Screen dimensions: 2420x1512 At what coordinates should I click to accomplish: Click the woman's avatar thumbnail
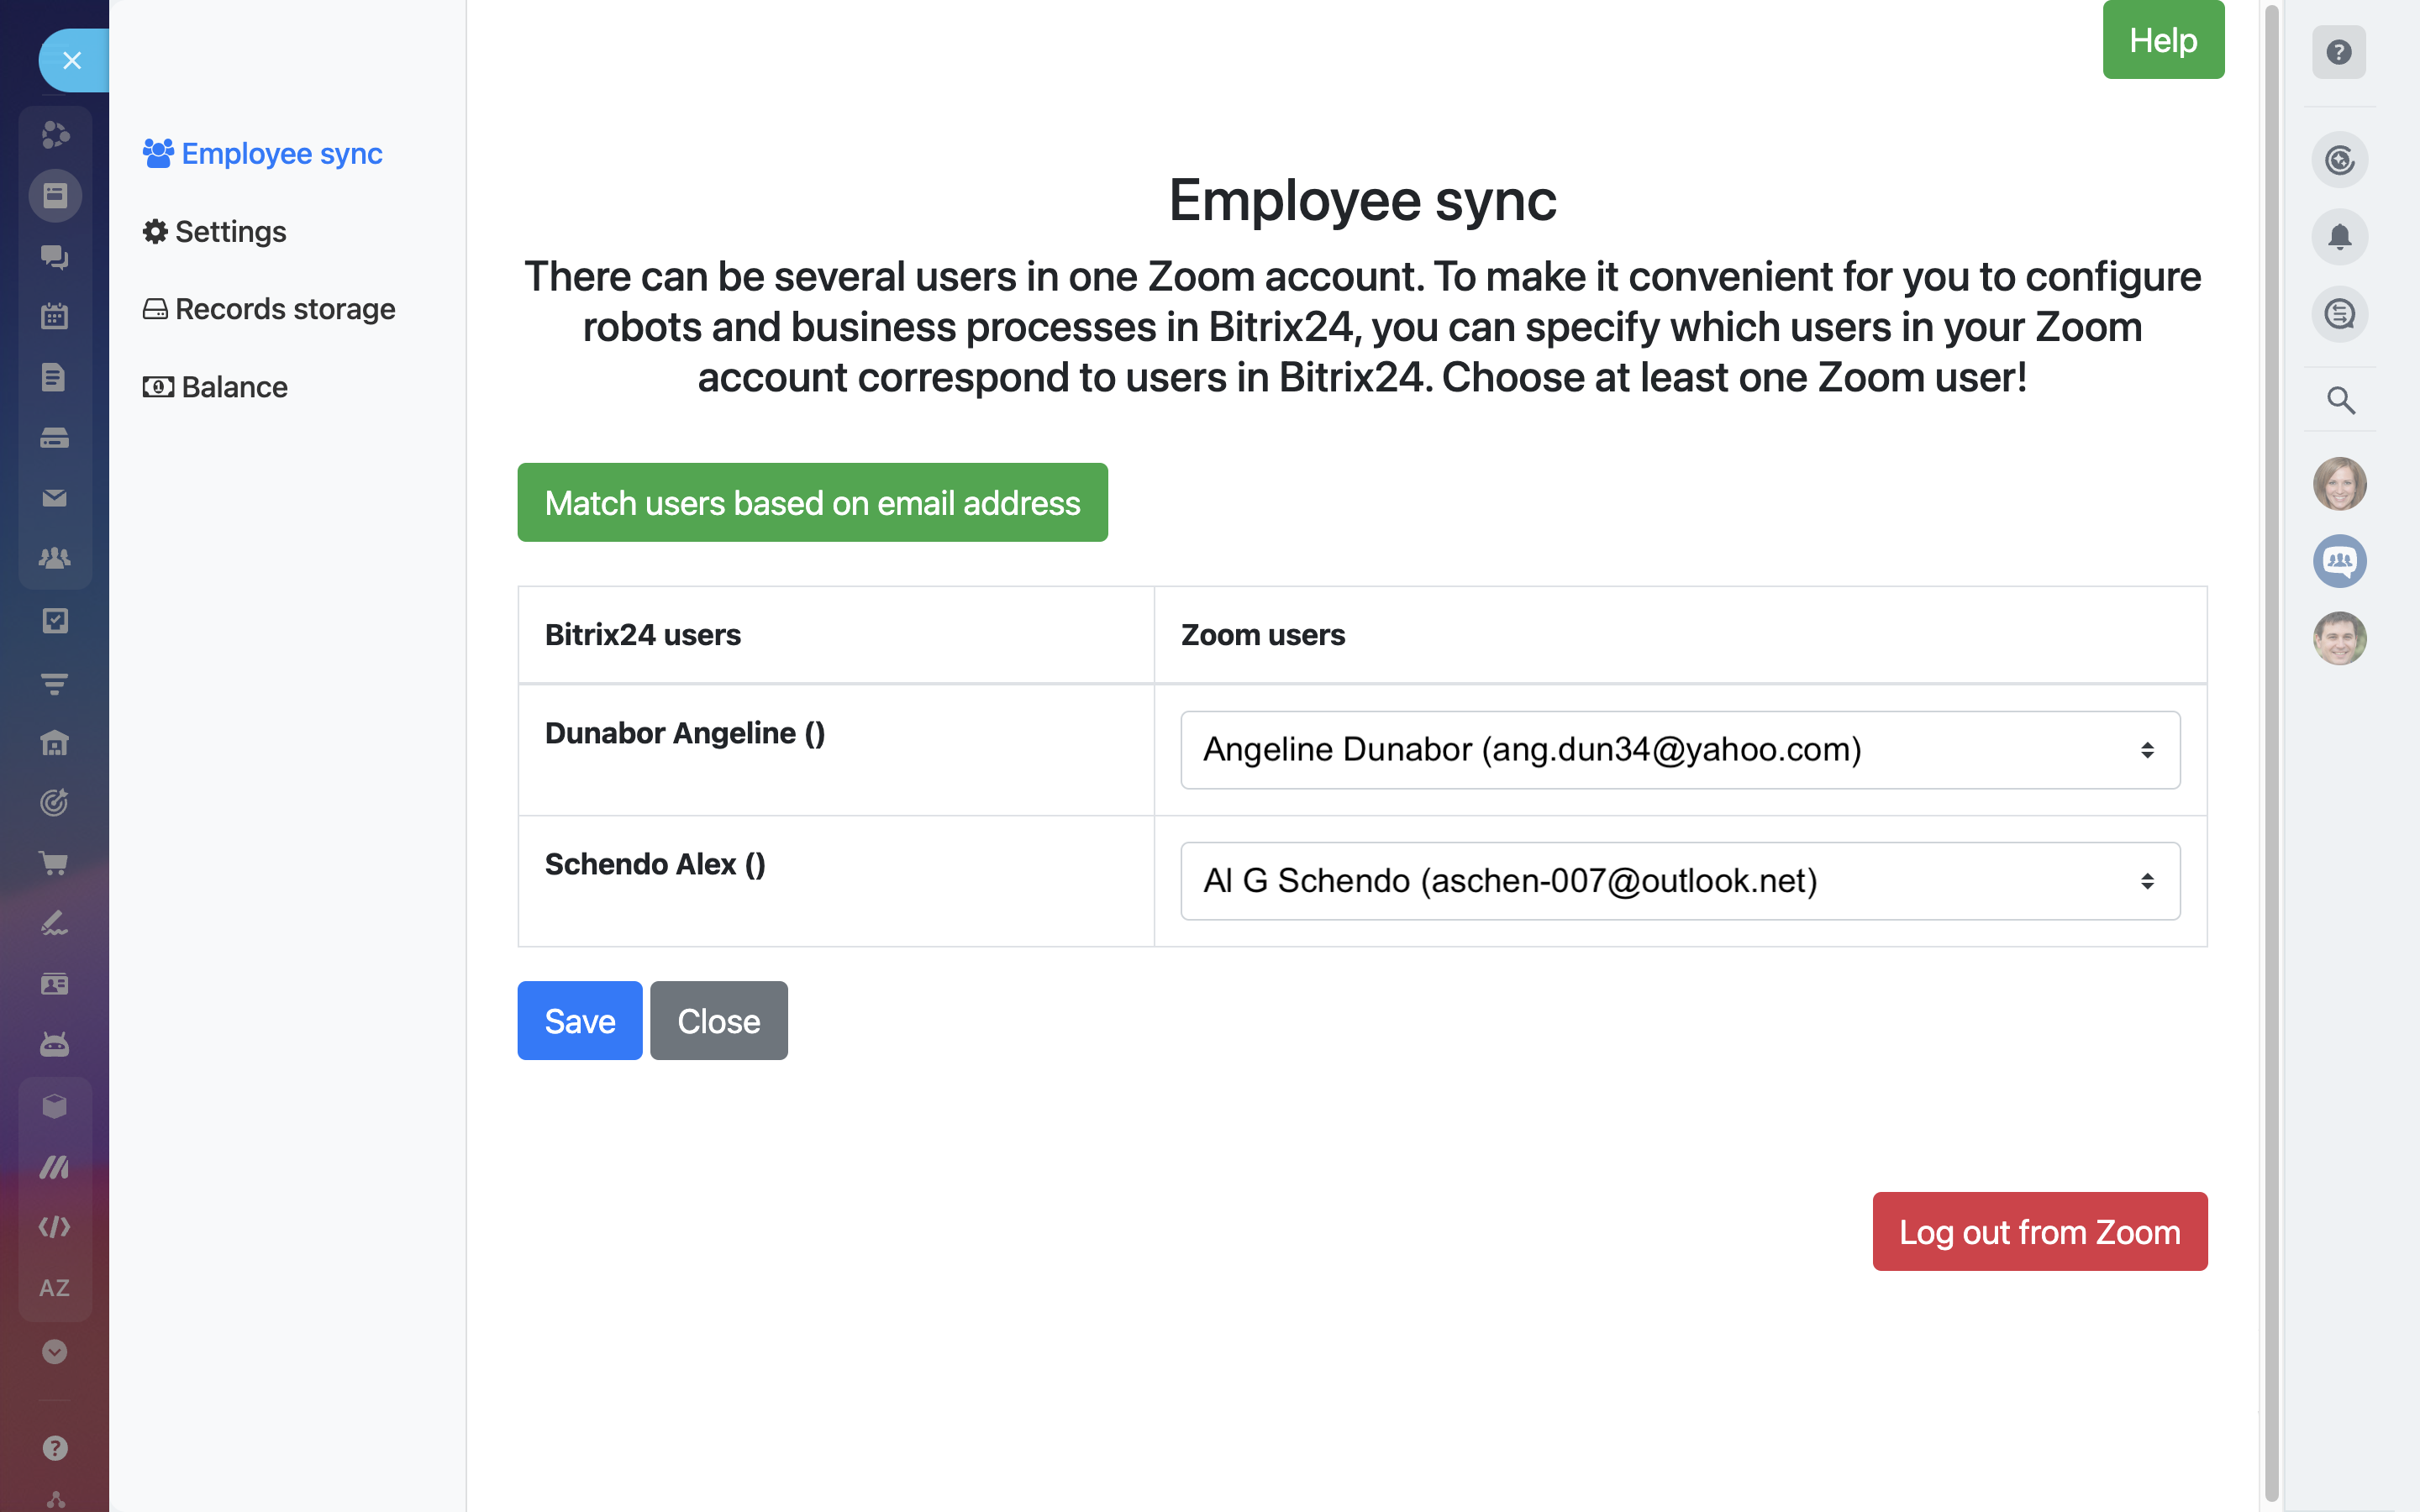[2339, 484]
